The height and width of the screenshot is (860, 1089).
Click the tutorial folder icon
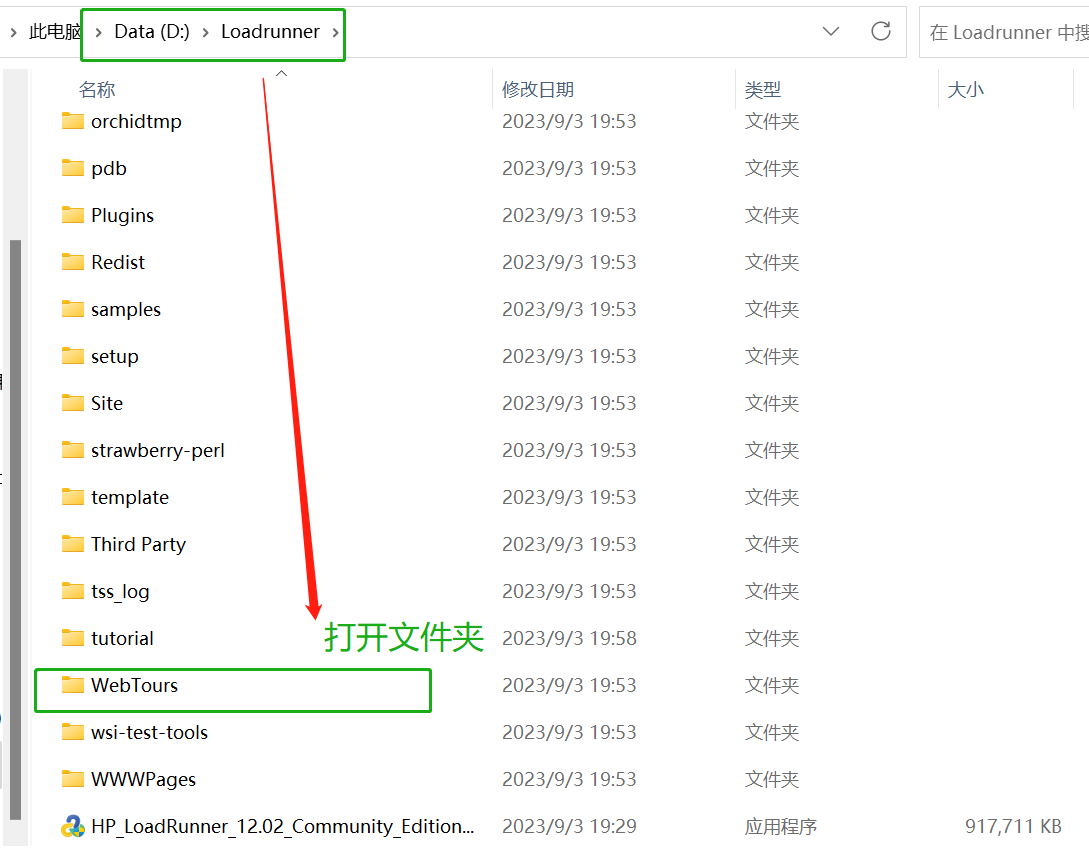click(72, 638)
